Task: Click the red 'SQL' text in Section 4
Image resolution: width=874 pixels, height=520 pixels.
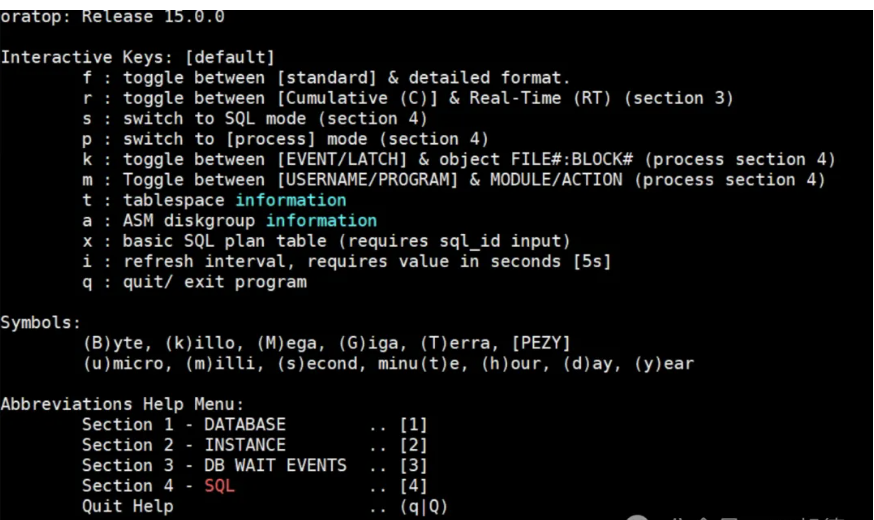Action: coord(219,486)
